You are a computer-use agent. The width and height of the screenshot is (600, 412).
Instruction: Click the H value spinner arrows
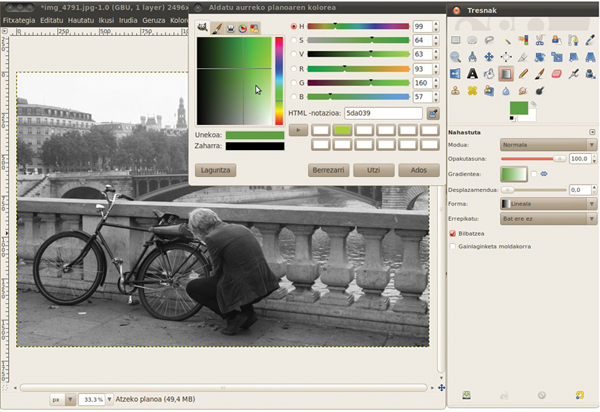coord(436,26)
